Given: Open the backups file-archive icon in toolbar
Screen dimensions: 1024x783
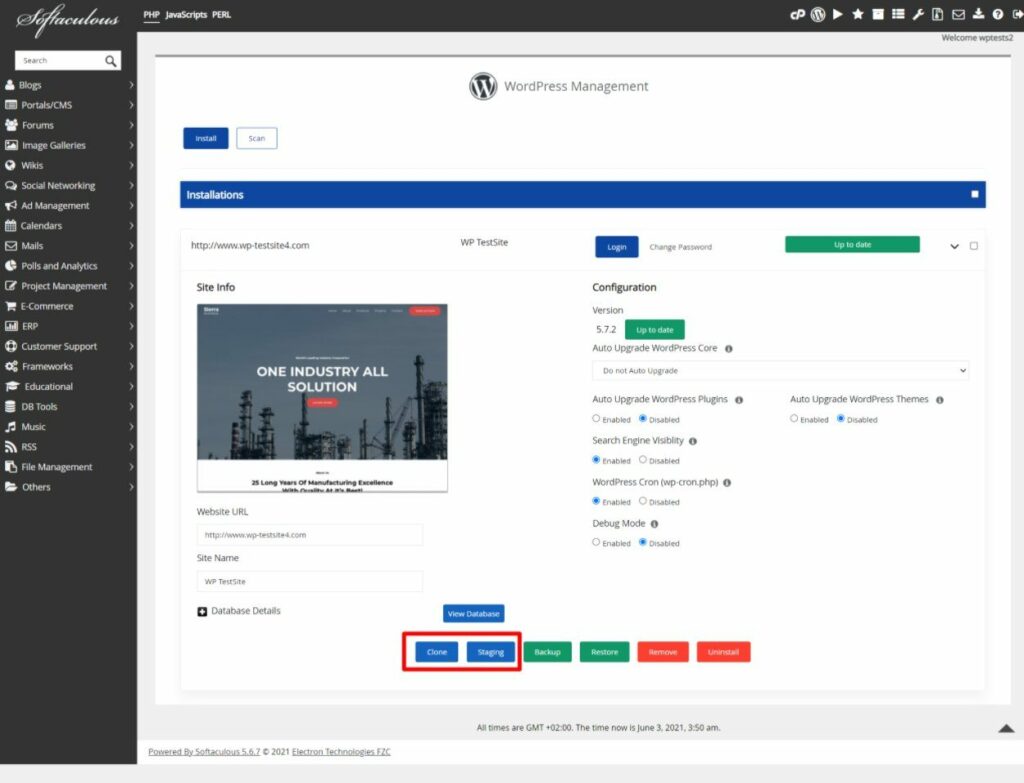Looking at the screenshot, I should tap(938, 14).
